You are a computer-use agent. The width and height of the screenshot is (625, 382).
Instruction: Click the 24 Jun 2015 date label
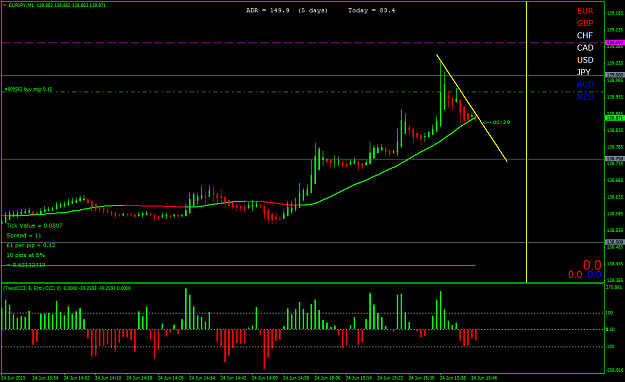(14, 378)
